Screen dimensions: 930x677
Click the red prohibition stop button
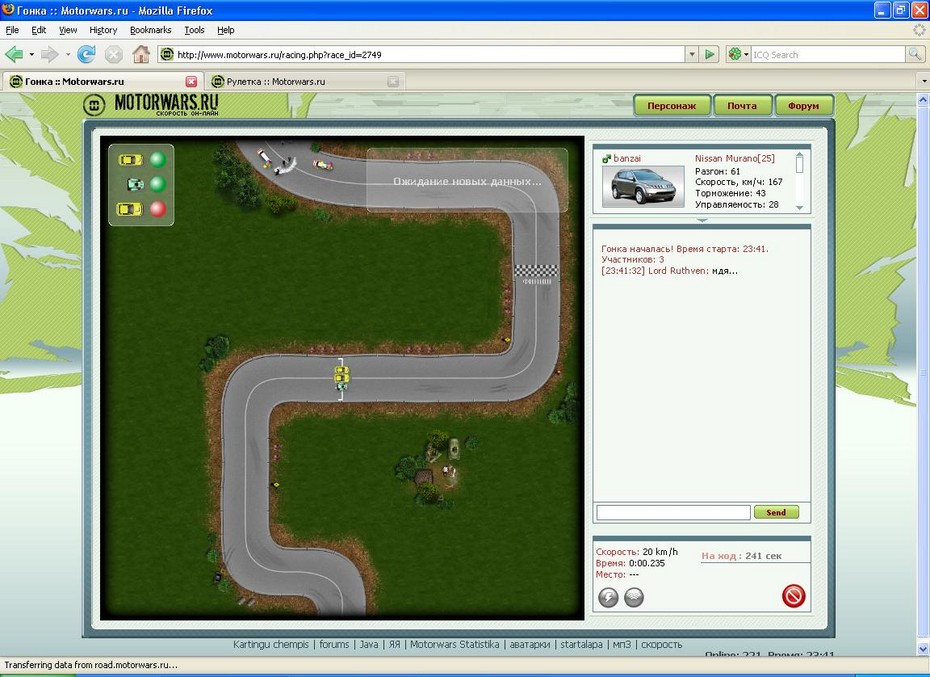pos(794,596)
